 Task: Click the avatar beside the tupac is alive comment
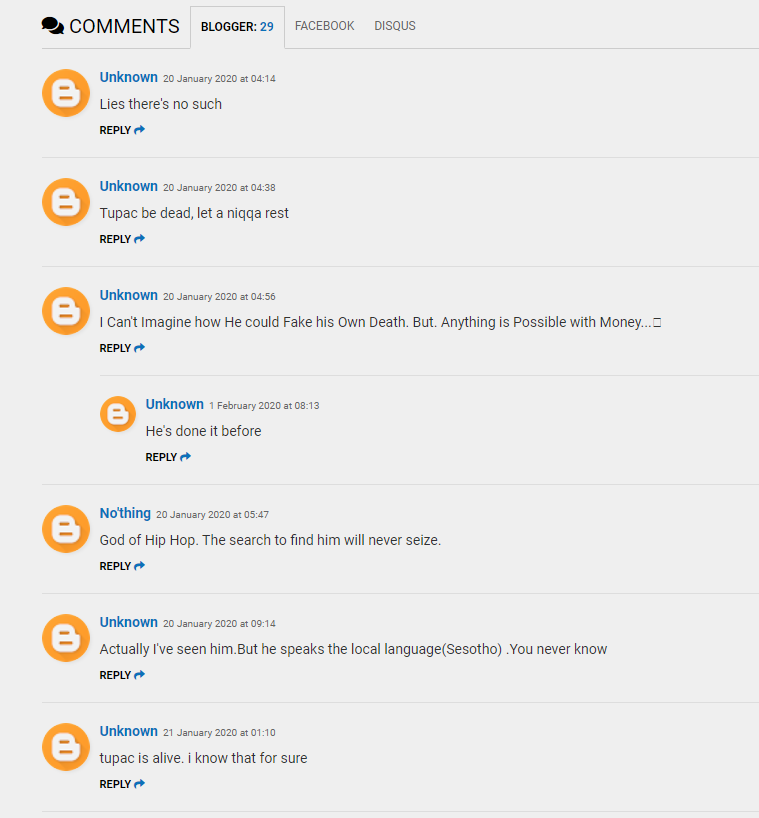(x=66, y=747)
